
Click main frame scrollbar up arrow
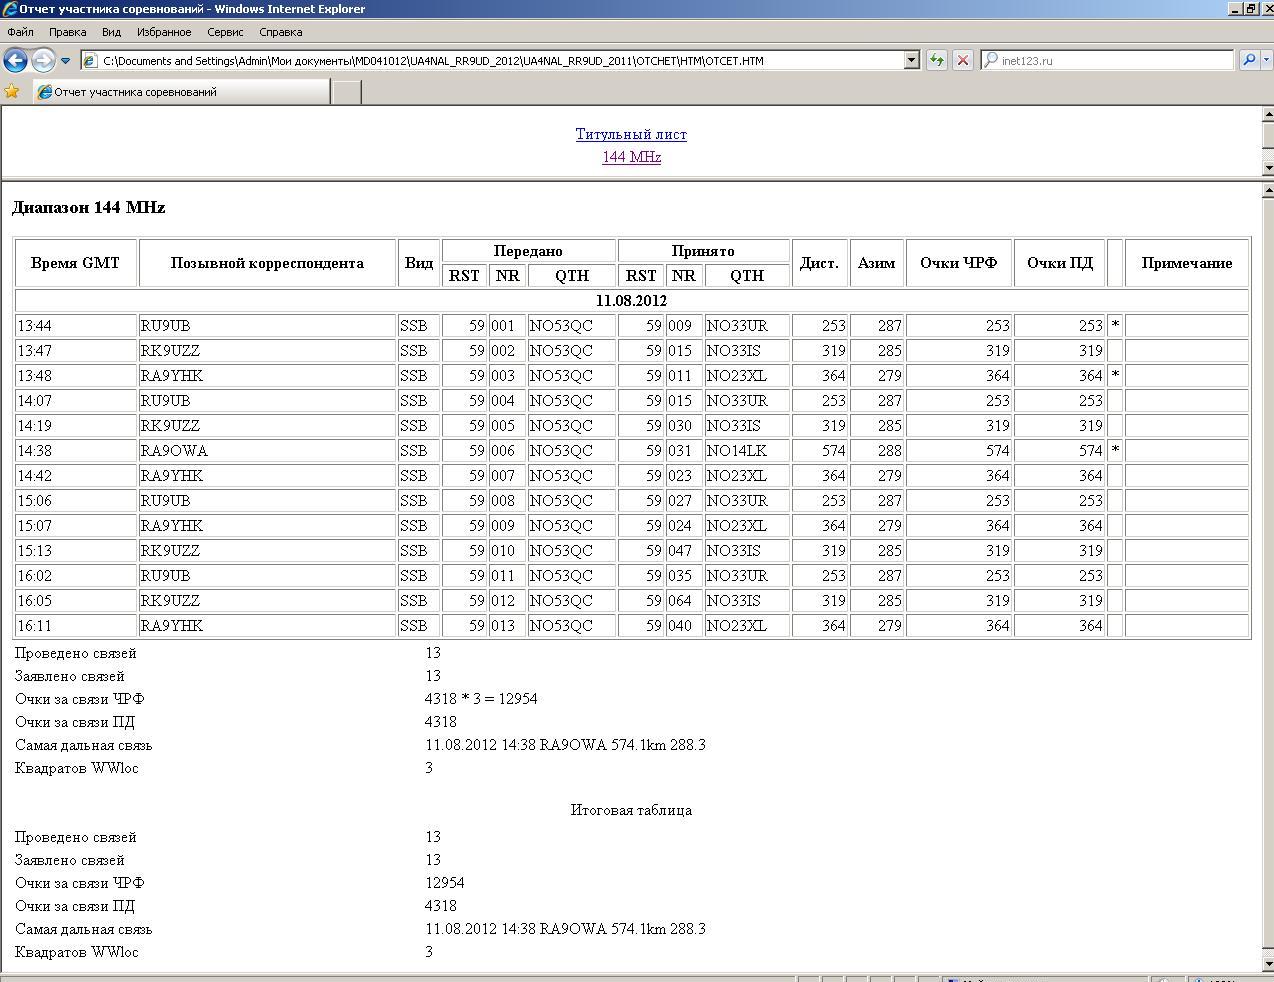(x=1267, y=190)
